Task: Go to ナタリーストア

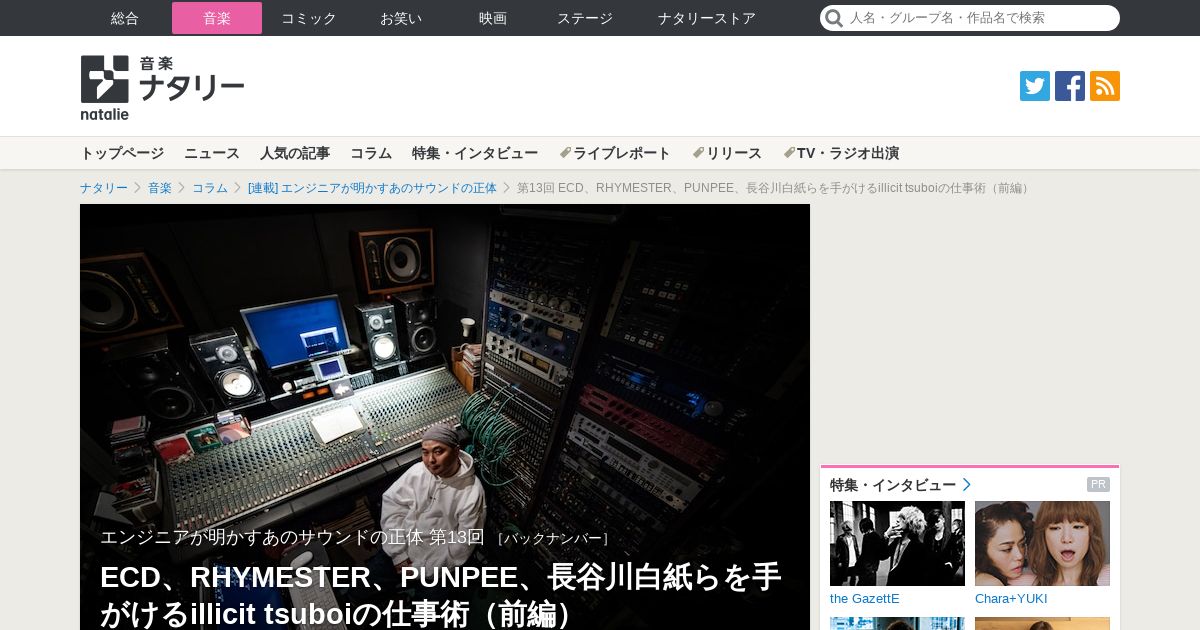Action: tap(707, 18)
